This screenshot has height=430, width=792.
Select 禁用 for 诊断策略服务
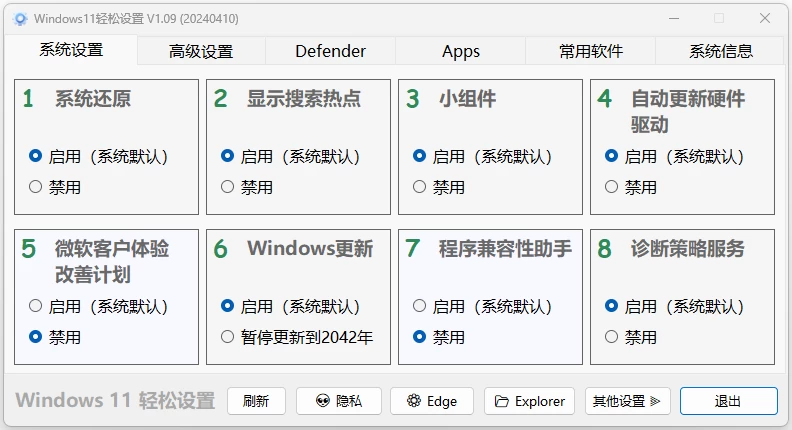(x=612, y=337)
